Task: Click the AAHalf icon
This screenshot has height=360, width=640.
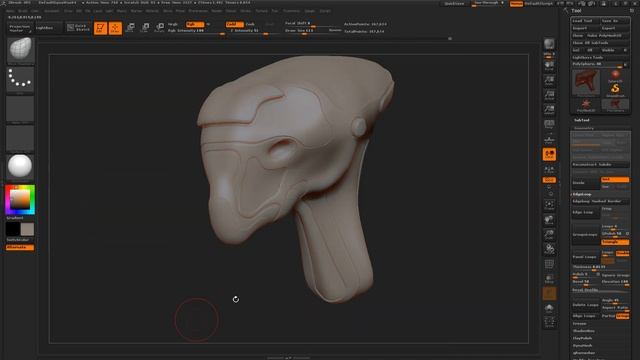Action: 549,110
